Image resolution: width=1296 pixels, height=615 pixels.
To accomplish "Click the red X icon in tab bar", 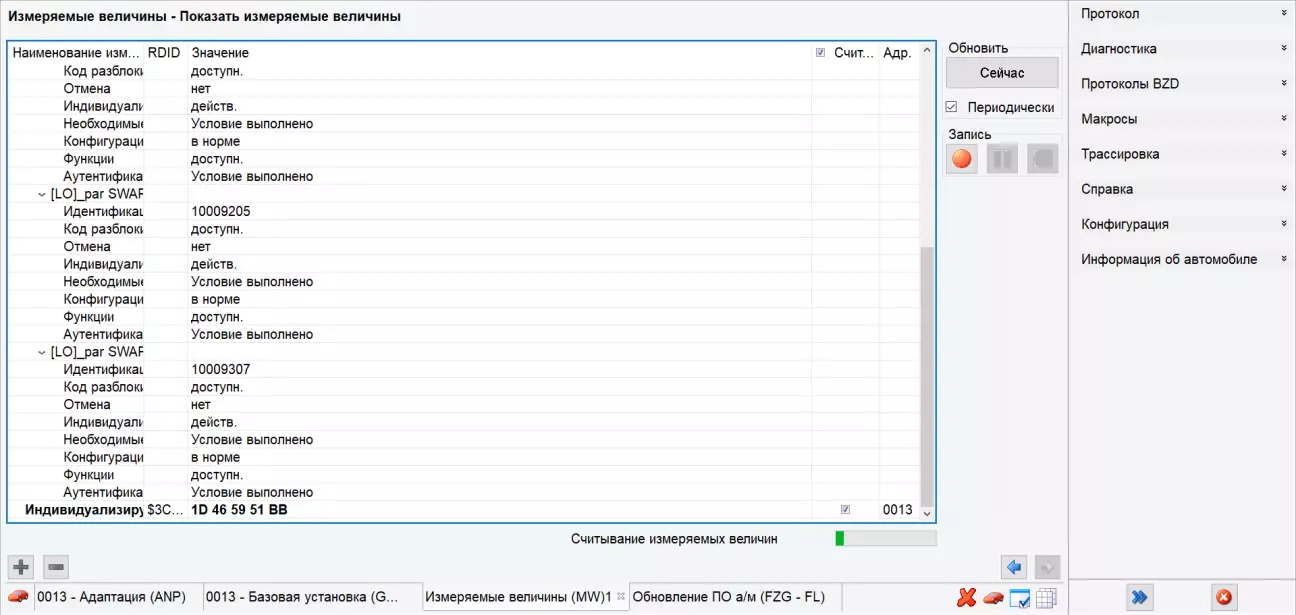I will (966, 598).
